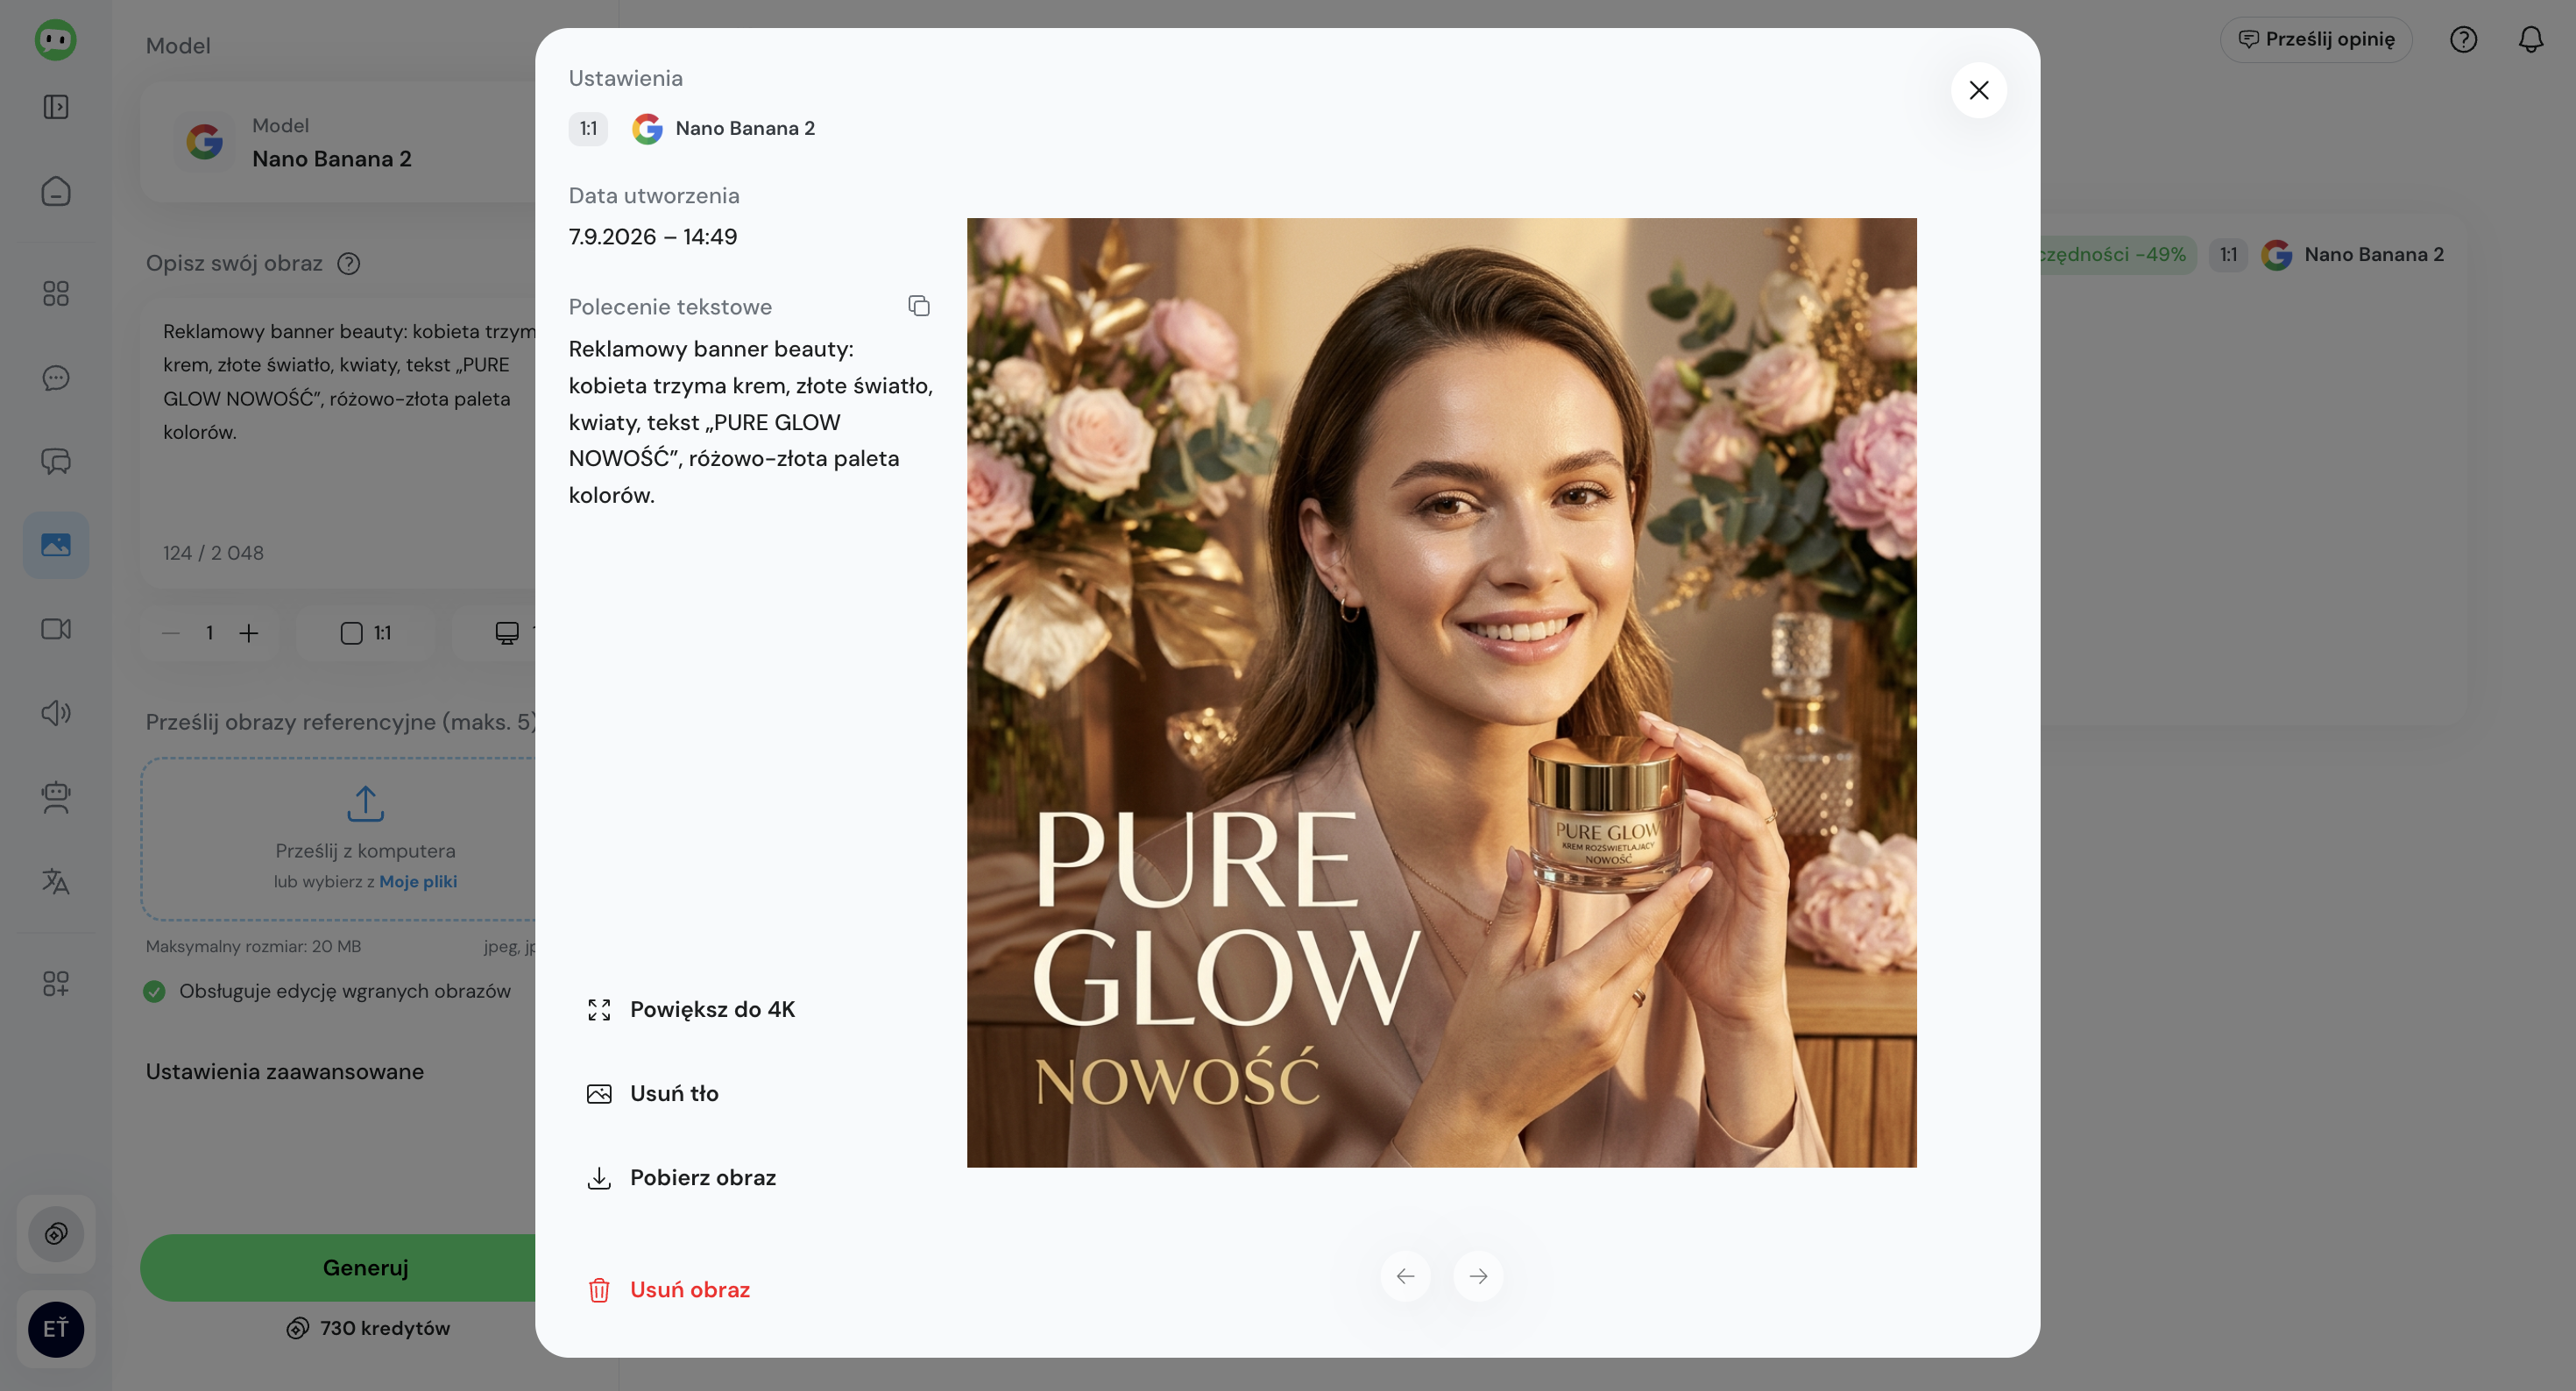The width and height of the screenshot is (2576, 1391).
Task: Increase image count with plus button
Action: (x=249, y=633)
